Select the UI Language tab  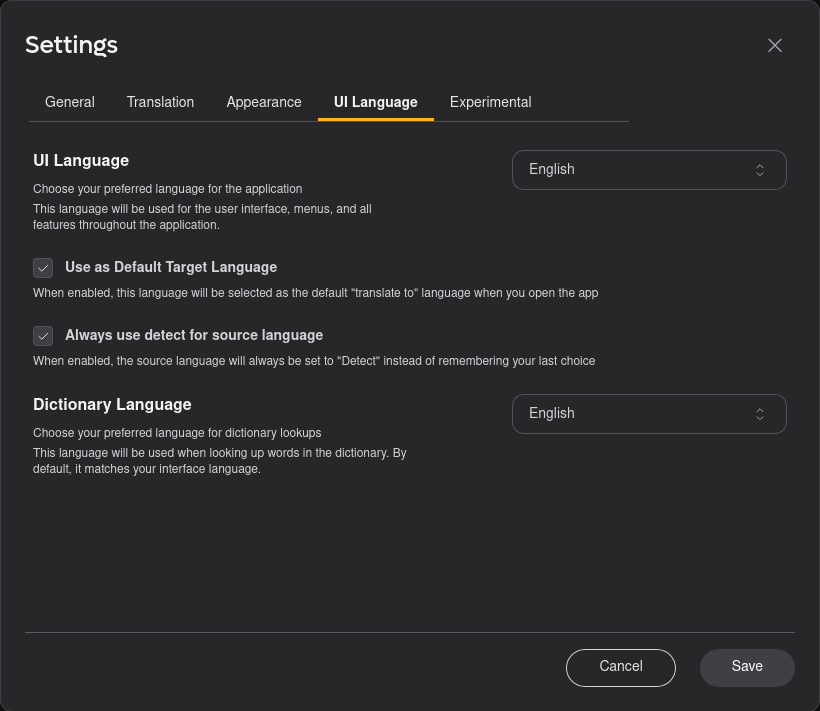[376, 102]
